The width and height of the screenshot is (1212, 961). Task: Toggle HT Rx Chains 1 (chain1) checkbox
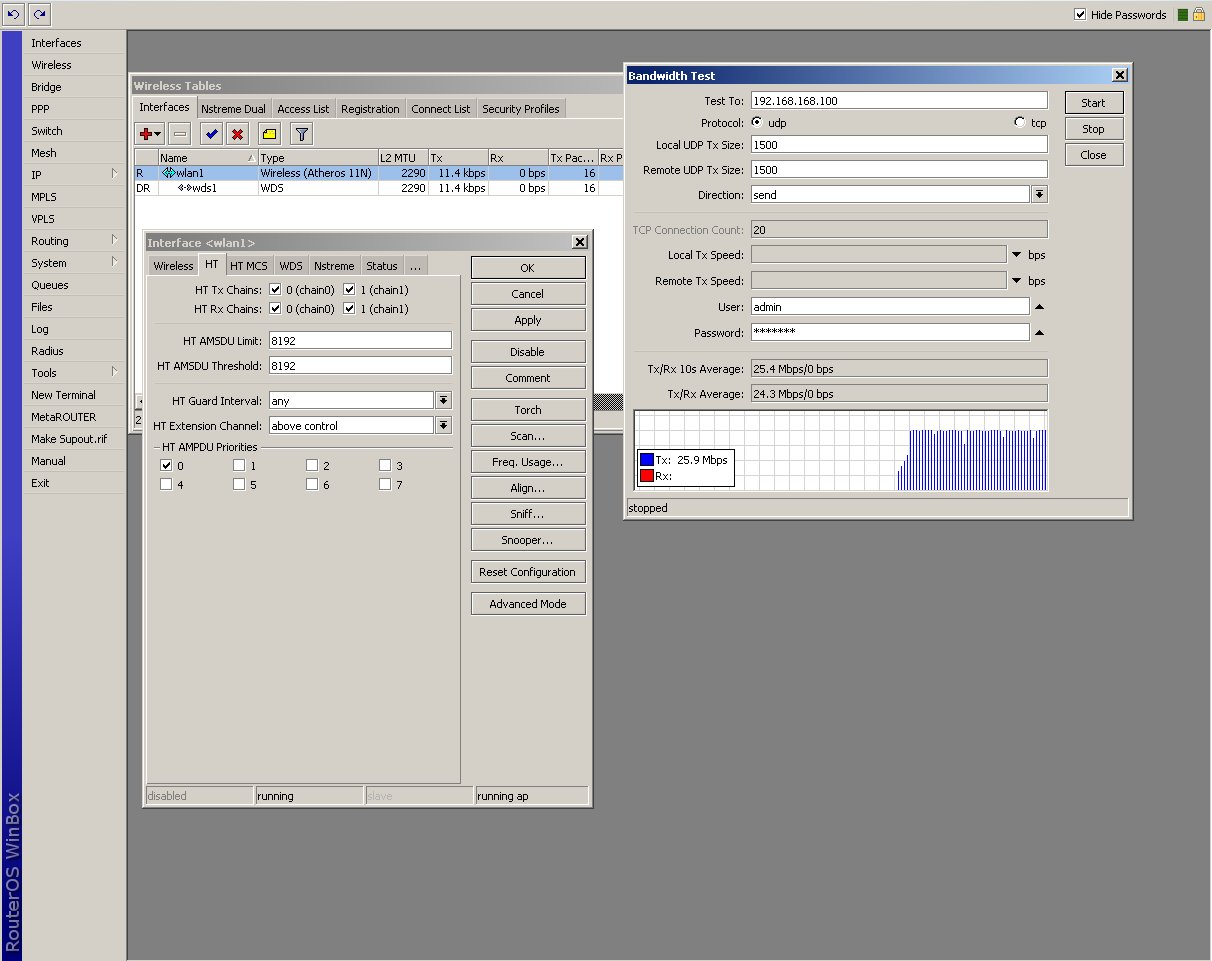click(349, 309)
